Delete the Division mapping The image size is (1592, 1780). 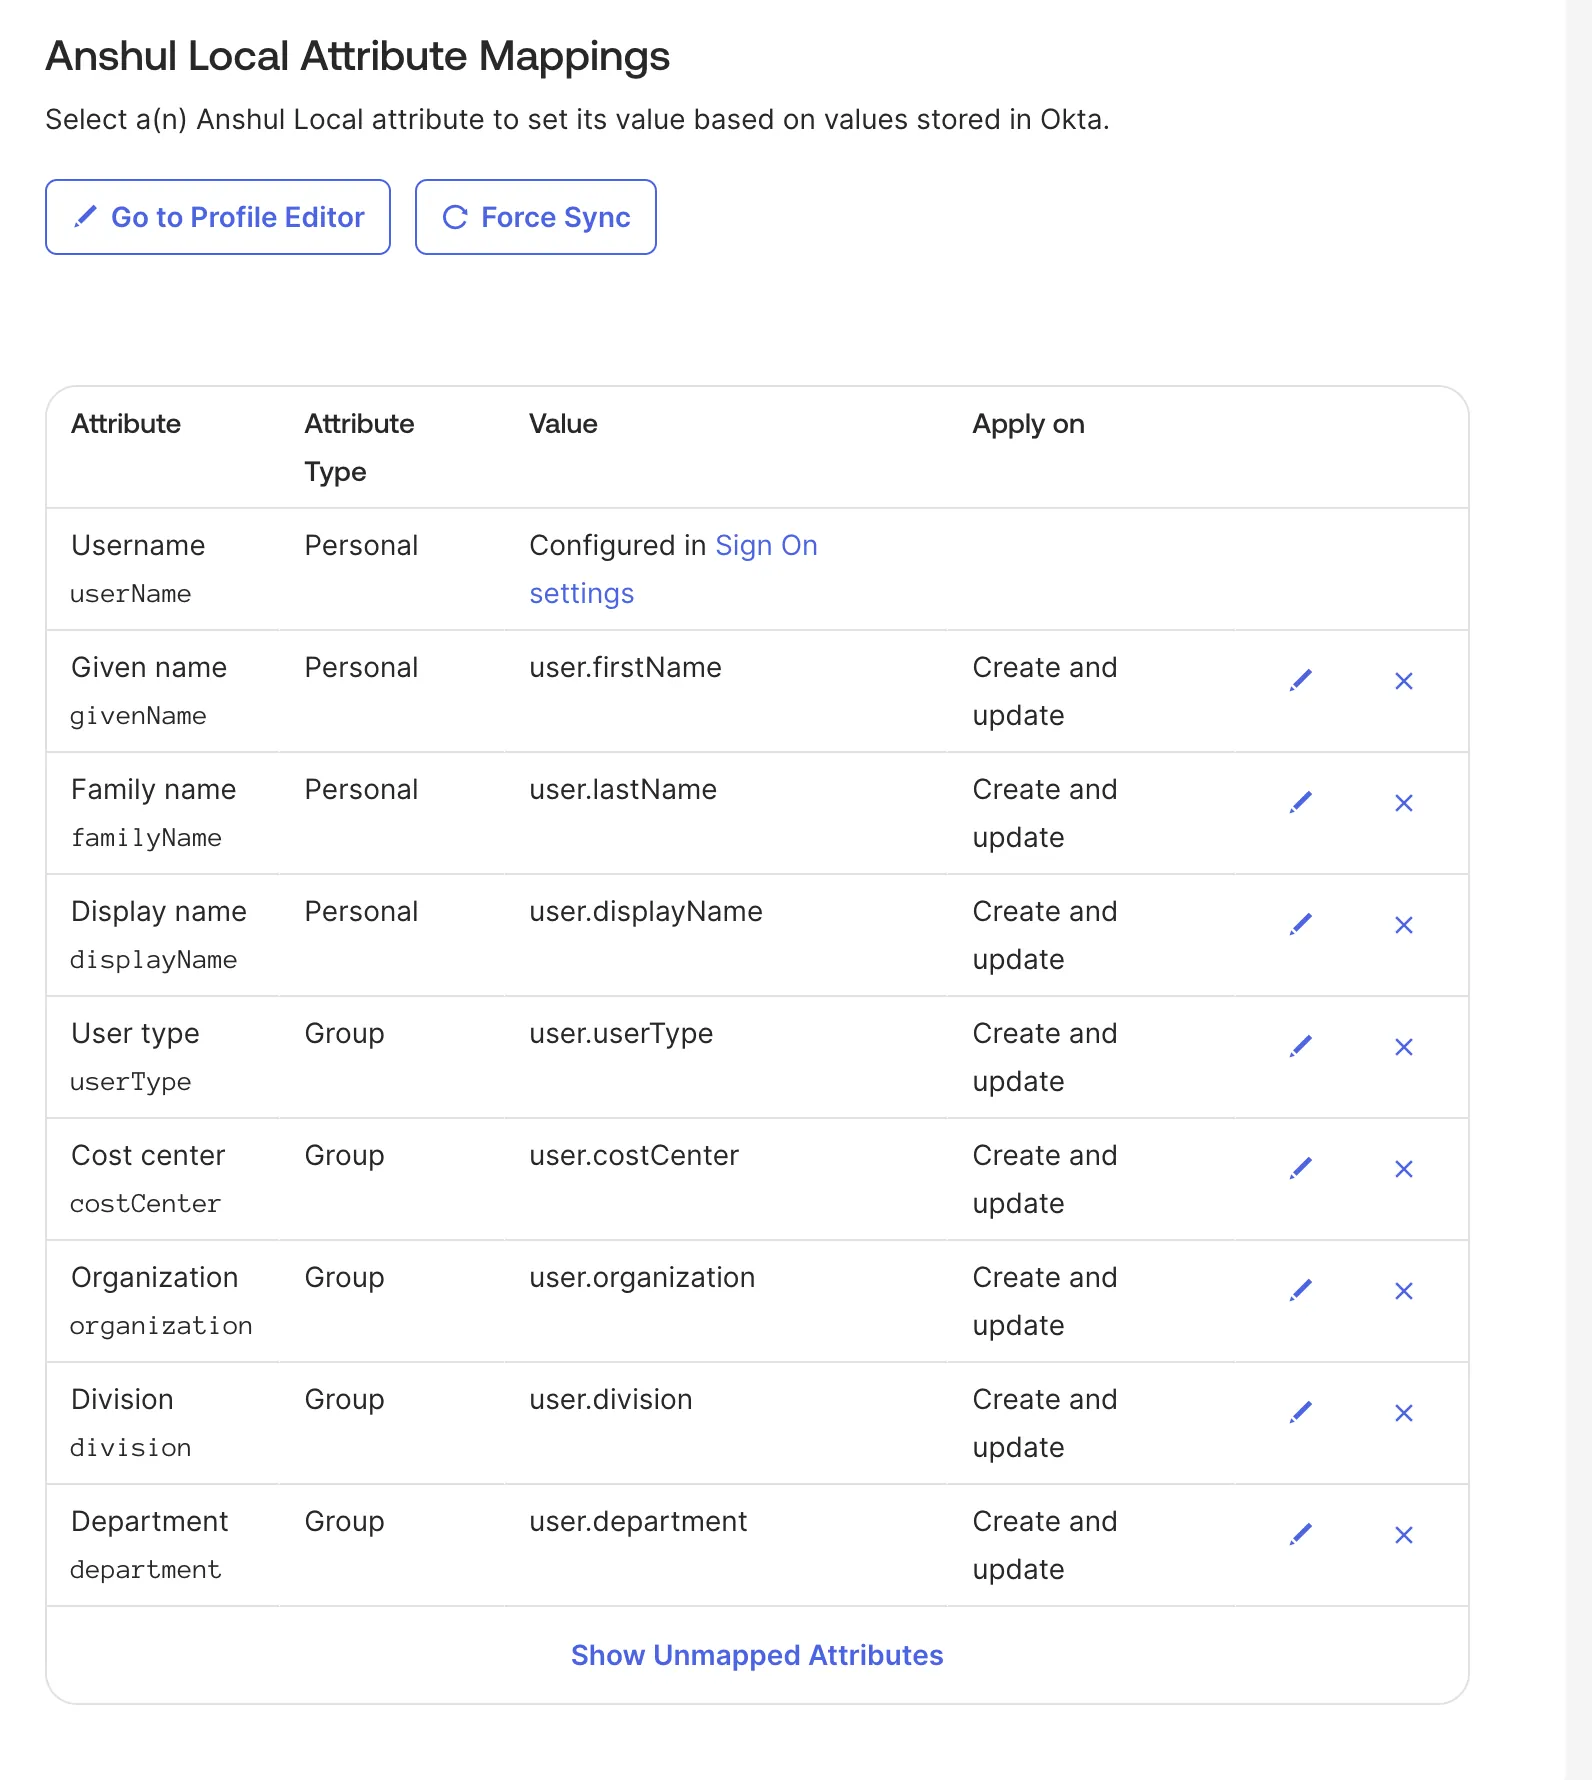click(1403, 1413)
